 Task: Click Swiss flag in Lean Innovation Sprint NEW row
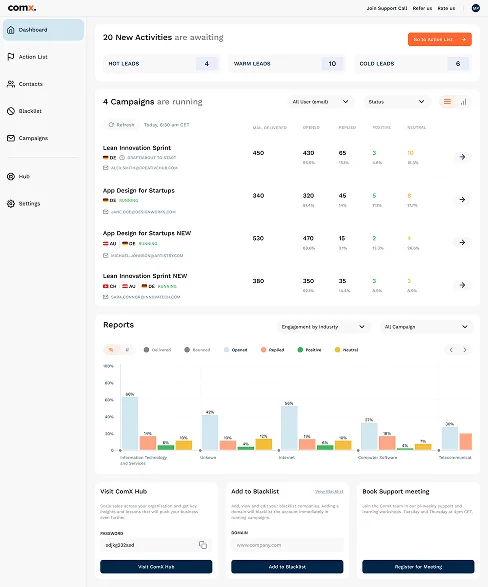[106, 286]
